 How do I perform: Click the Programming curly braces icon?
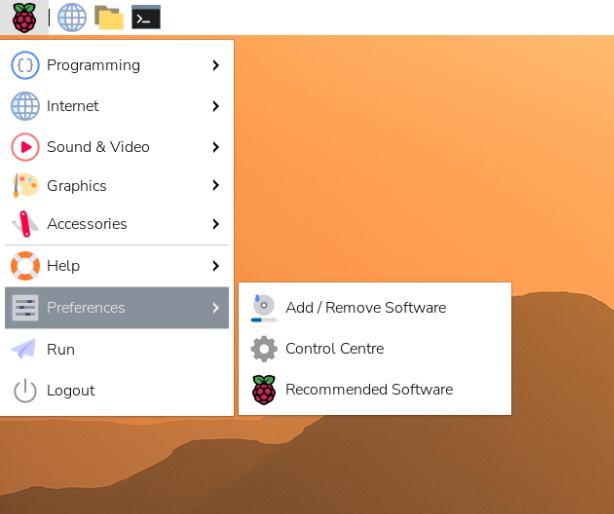(25, 65)
